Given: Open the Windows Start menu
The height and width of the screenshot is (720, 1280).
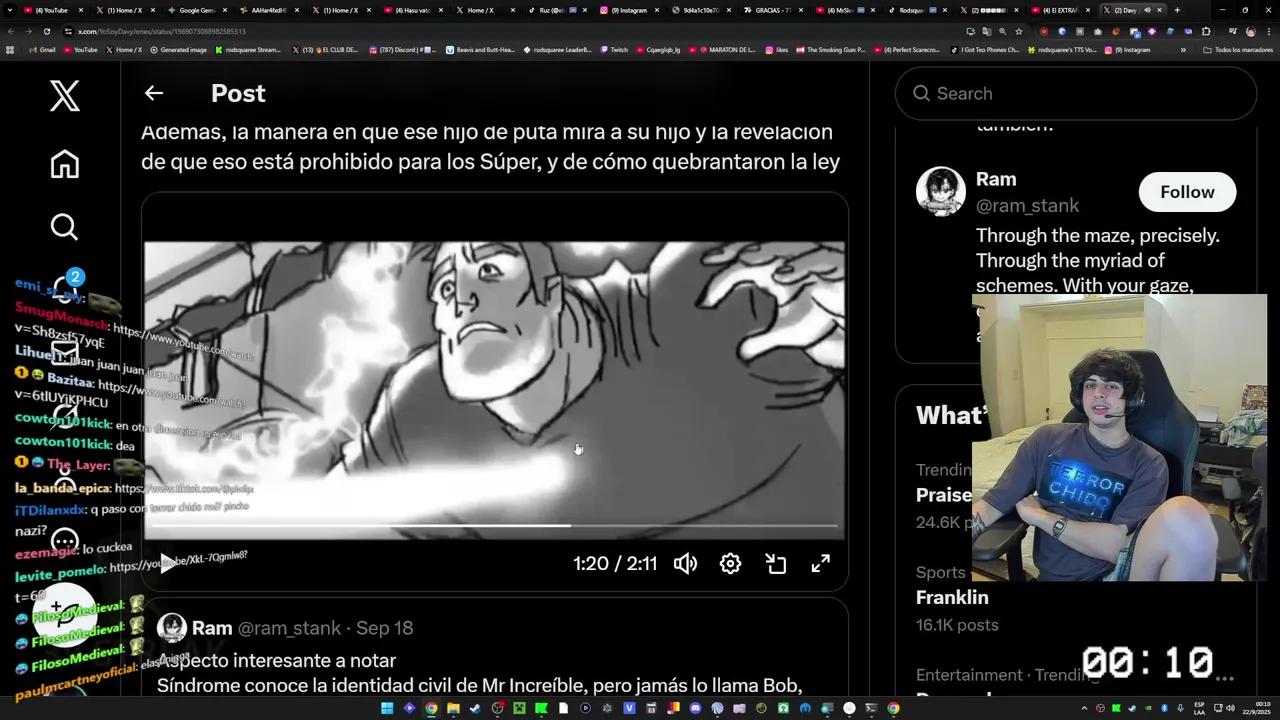Looking at the screenshot, I should [387, 708].
